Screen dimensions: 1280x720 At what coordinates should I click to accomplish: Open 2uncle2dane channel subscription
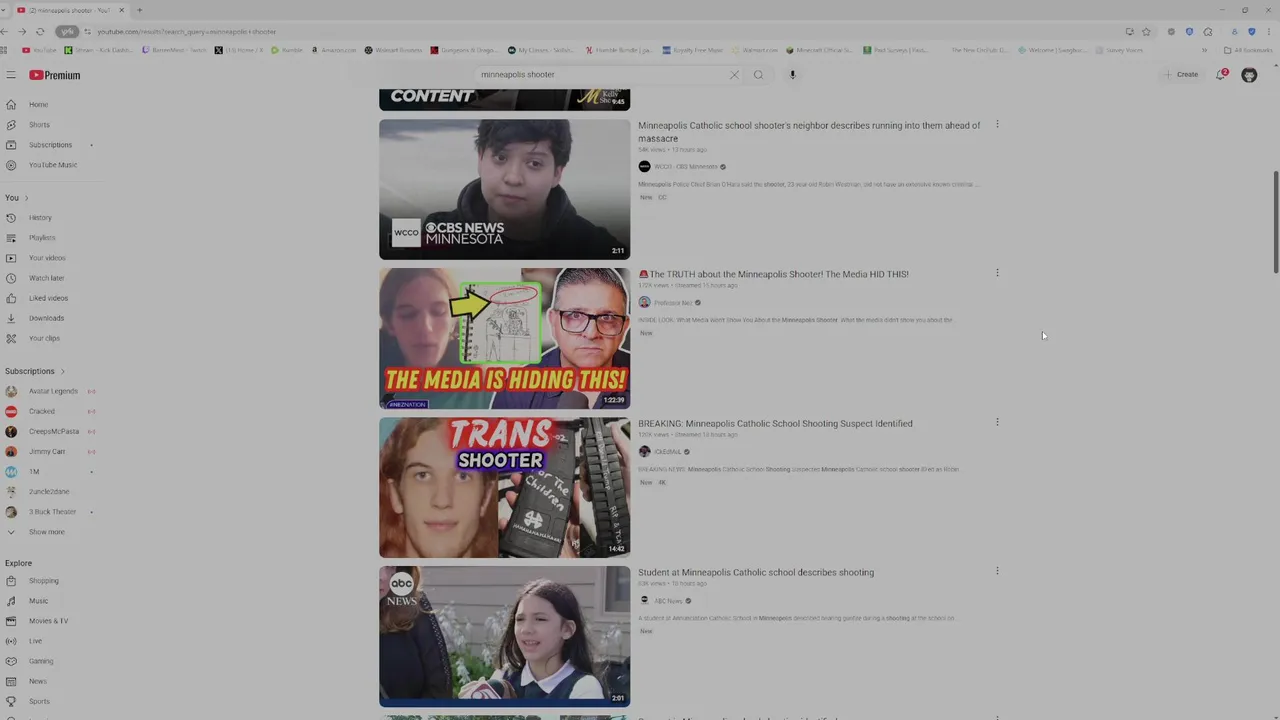point(48,492)
